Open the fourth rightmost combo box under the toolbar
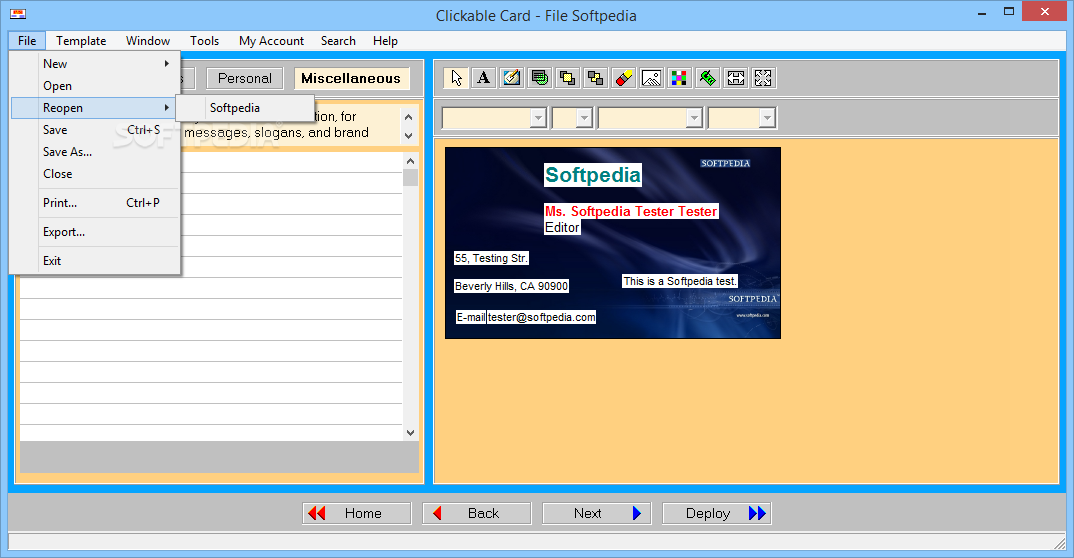 pyautogui.click(x=742, y=118)
